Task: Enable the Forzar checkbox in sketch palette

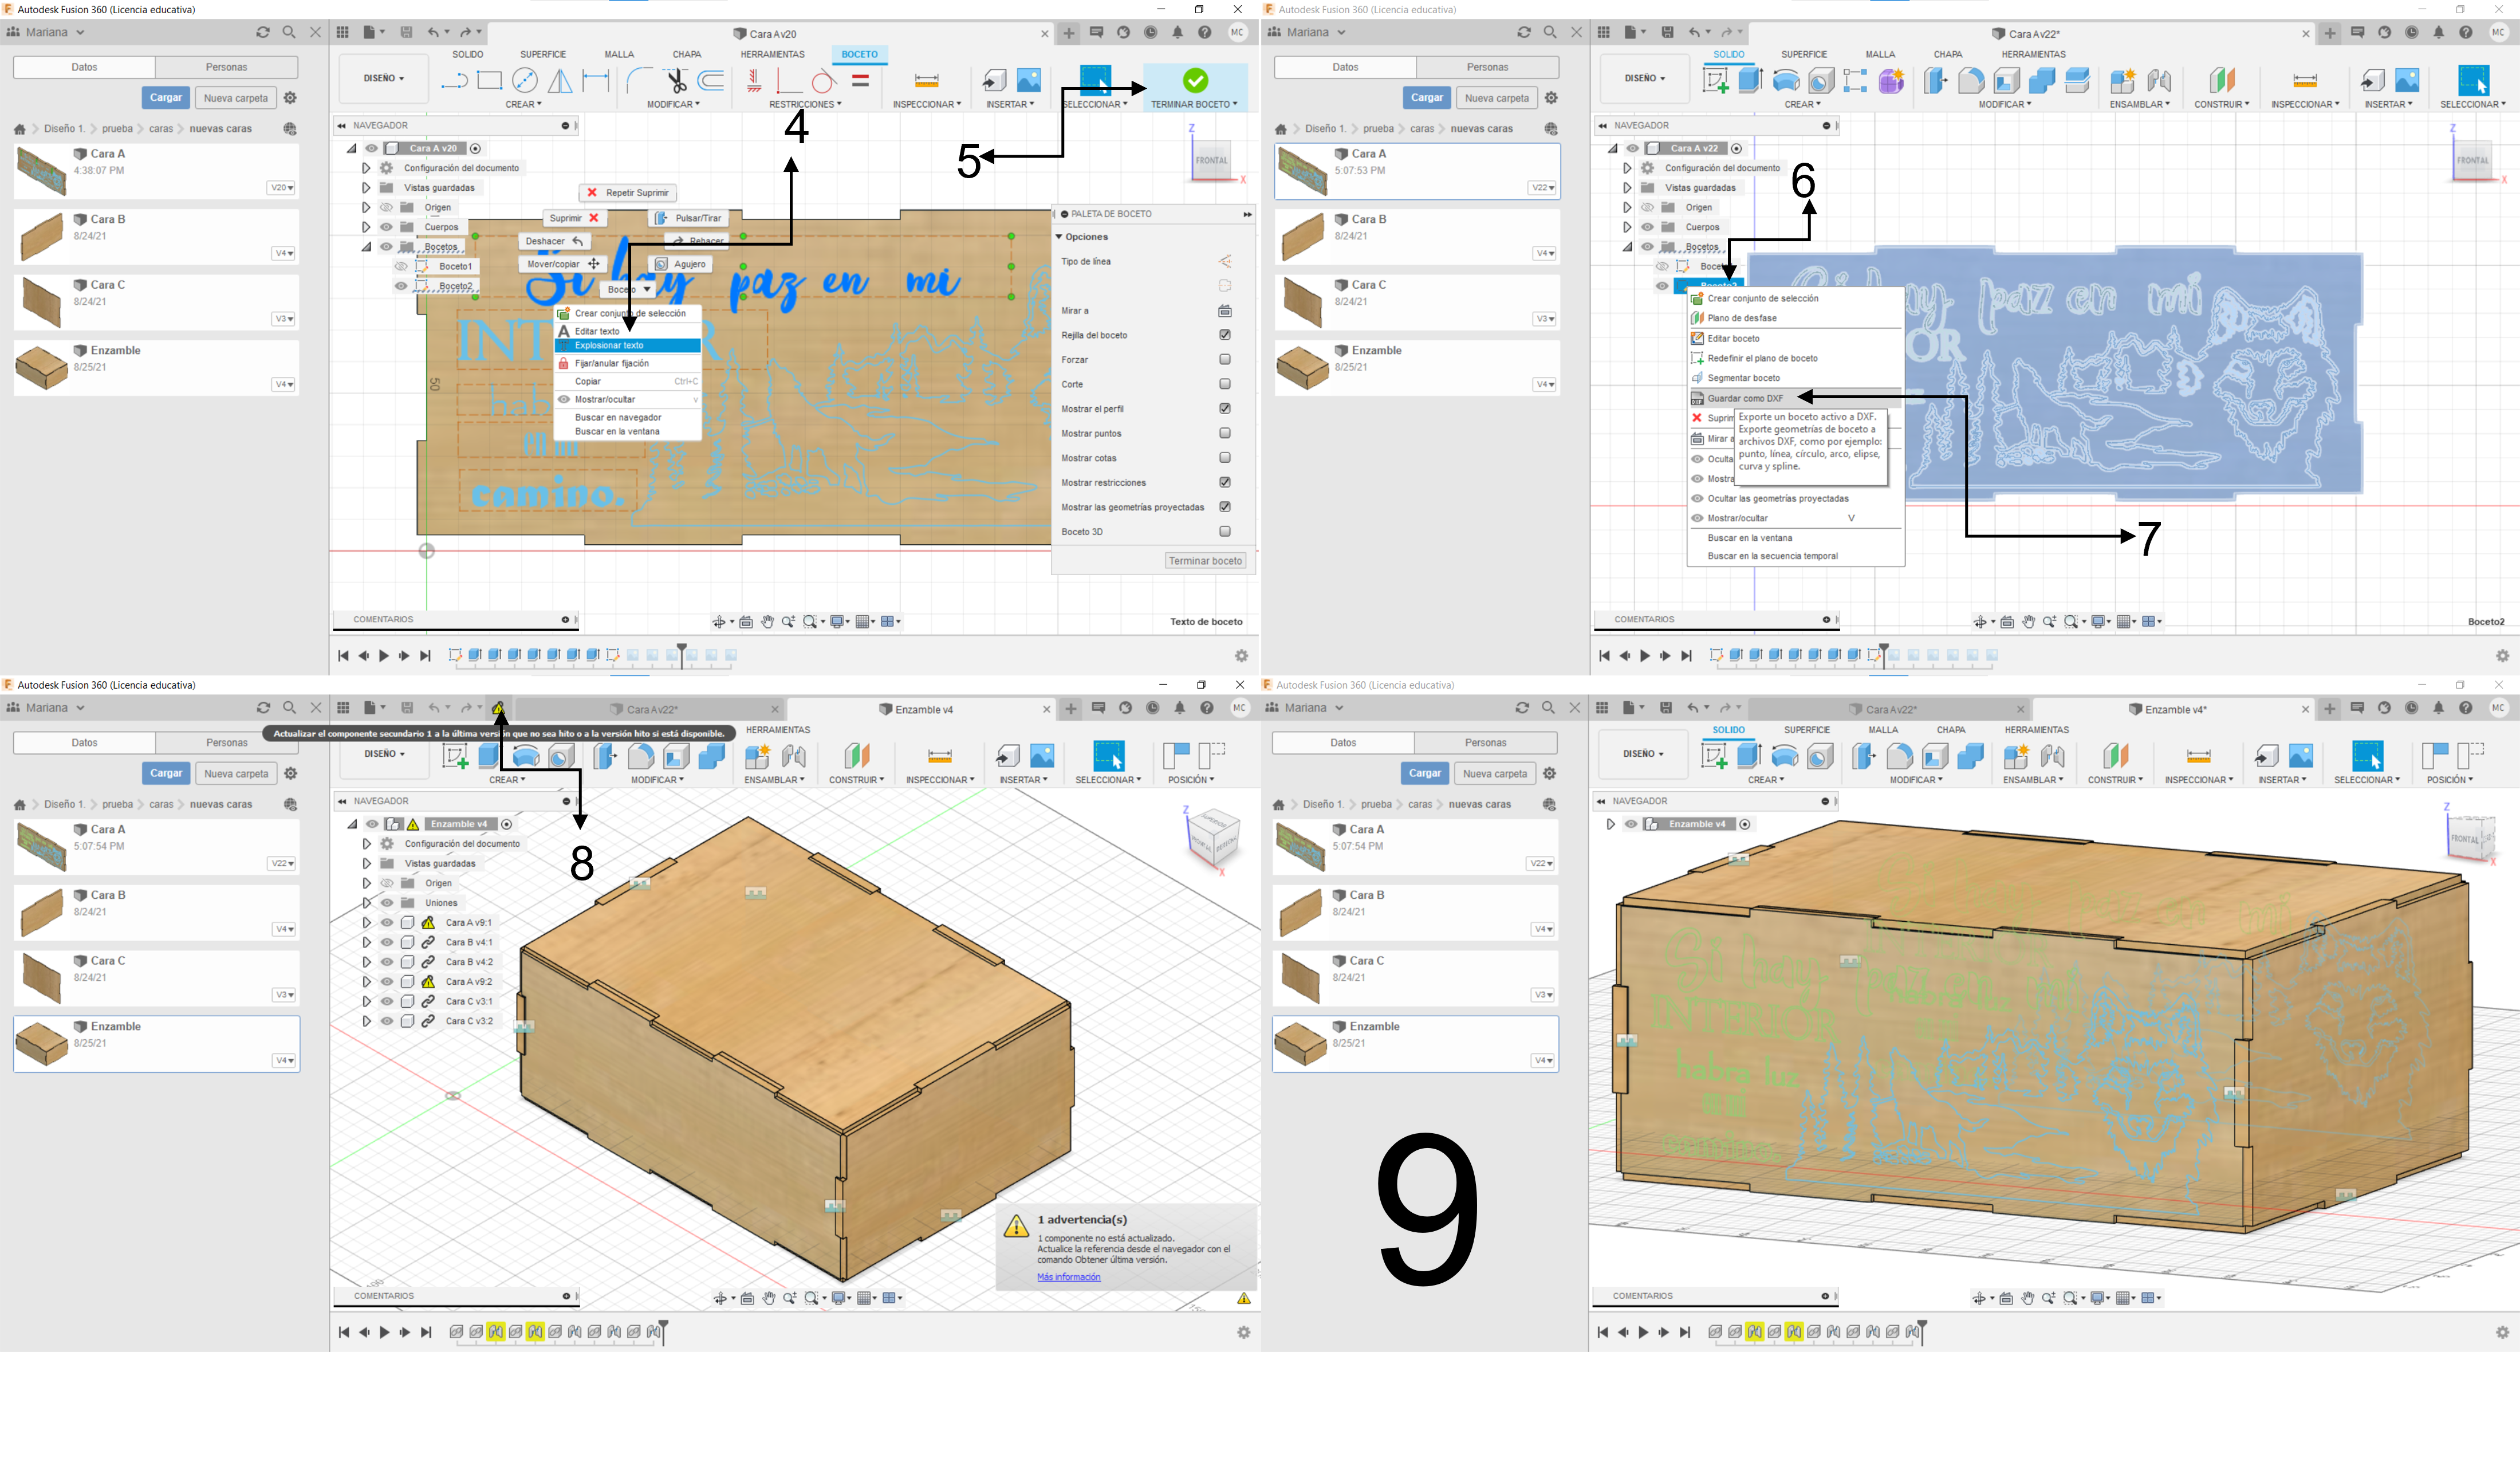Action: 1224,359
